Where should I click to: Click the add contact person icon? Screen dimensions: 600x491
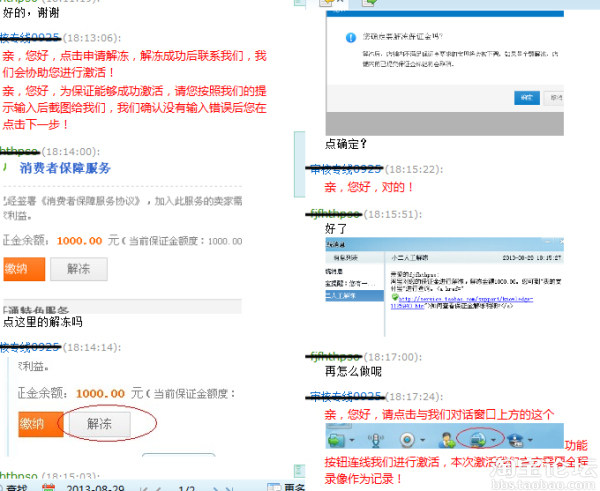coord(446,440)
